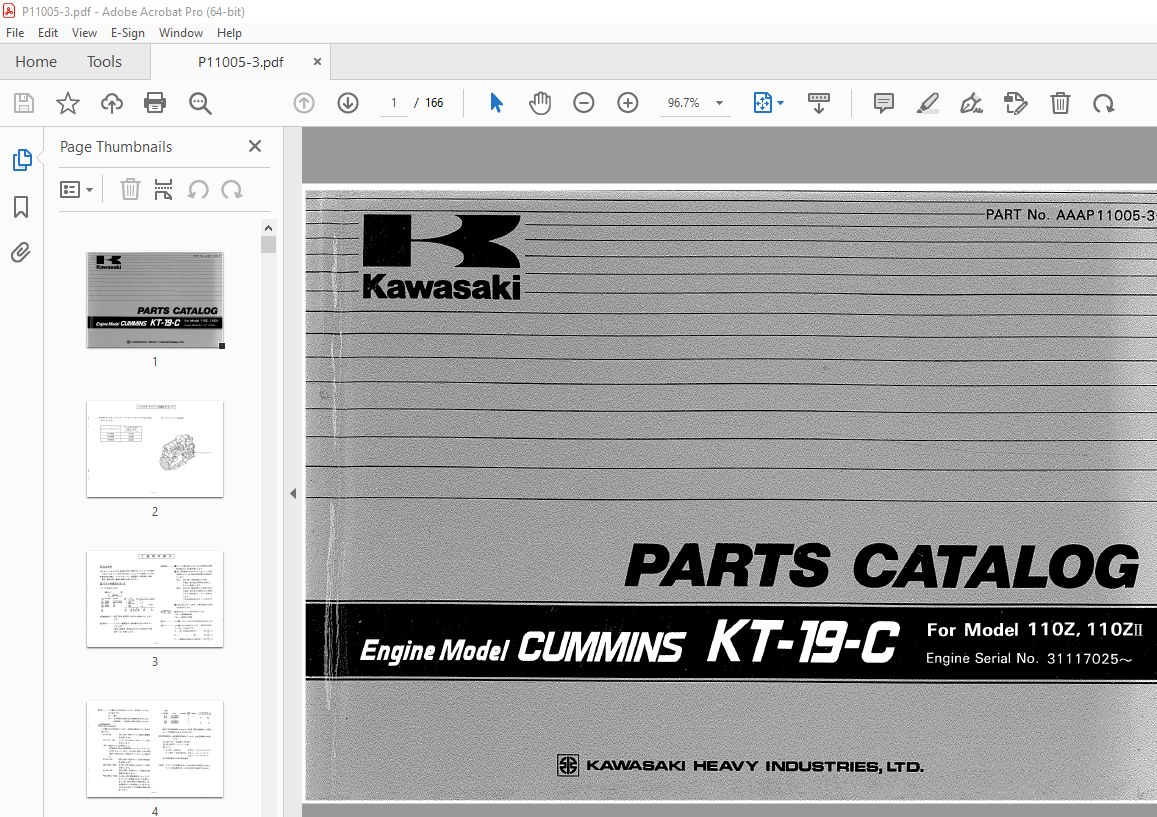Add a sticky note comment
Viewport: 1157px width, 817px height.
883,103
